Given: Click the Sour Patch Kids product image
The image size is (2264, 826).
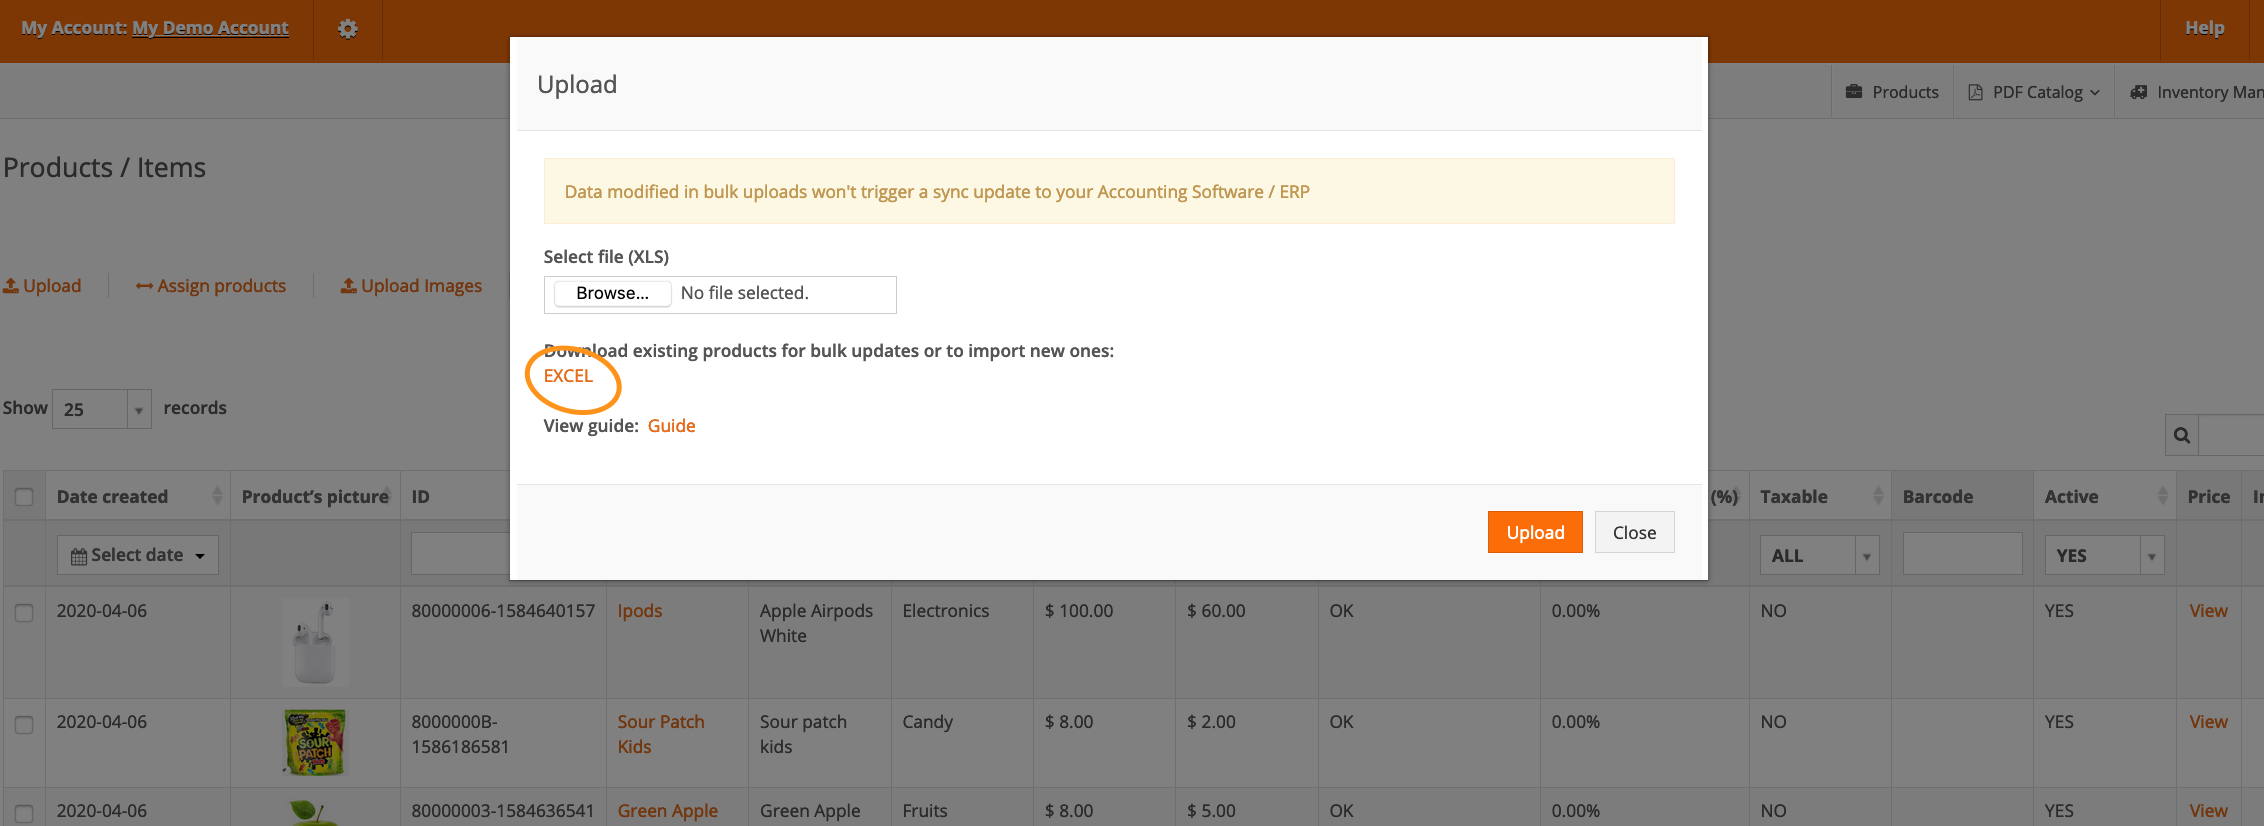Looking at the screenshot, I should pyautogui.click(x=315, y=742).
